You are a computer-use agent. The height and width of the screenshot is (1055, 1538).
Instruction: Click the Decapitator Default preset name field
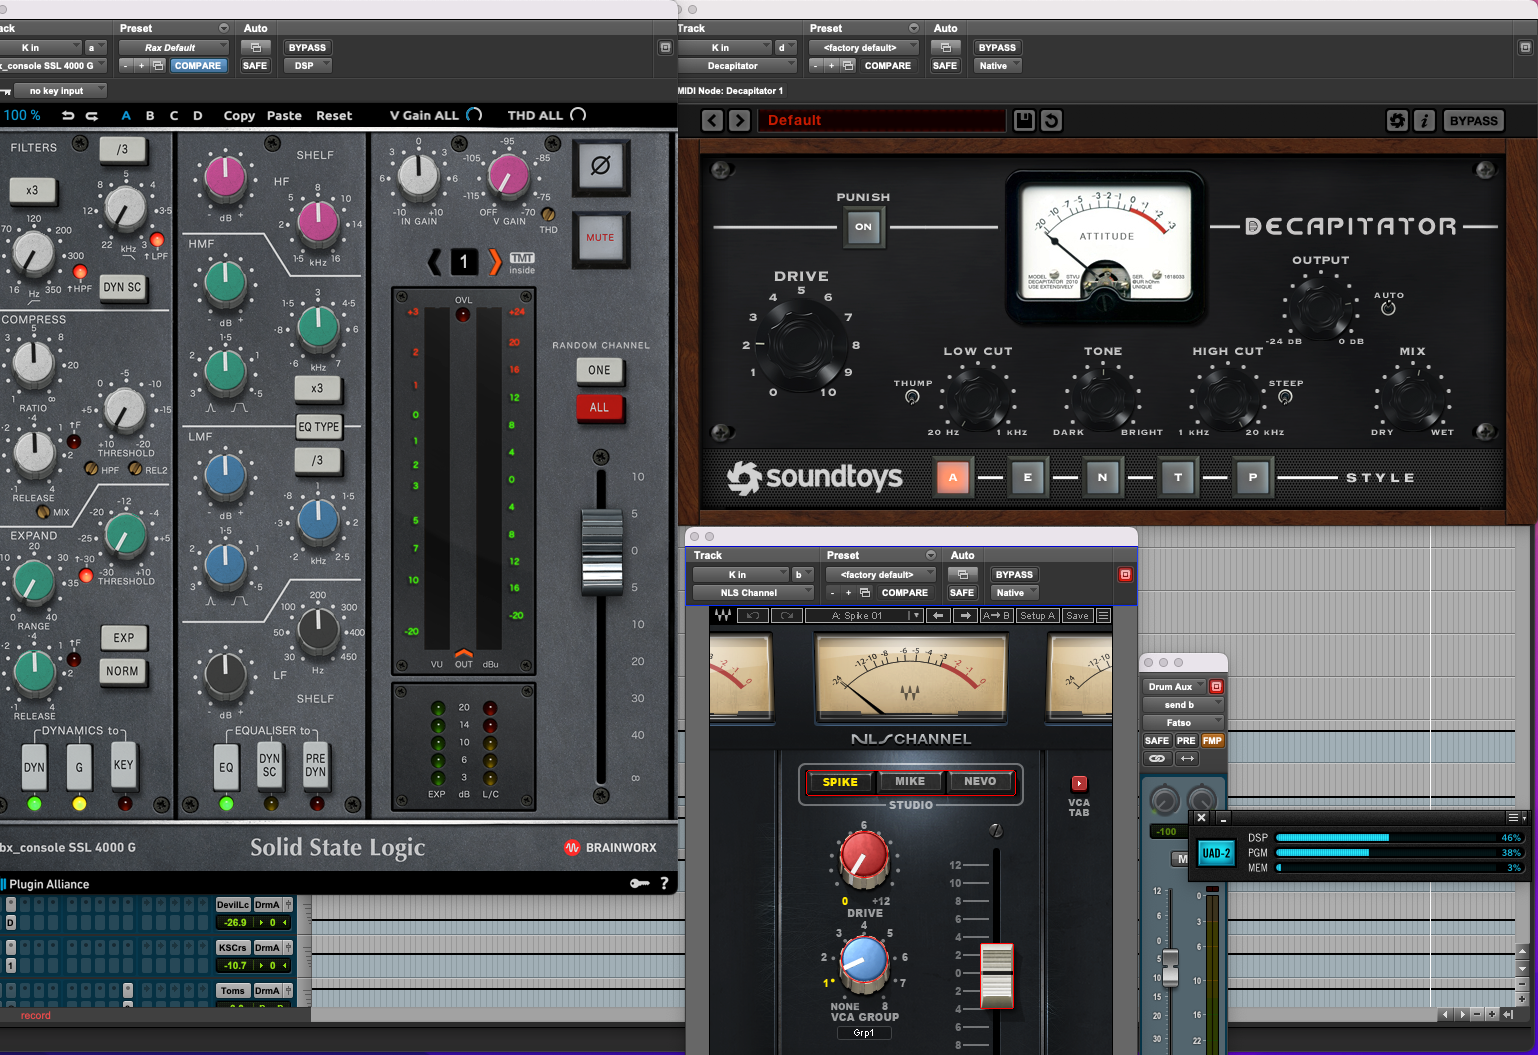pos(882,121)
